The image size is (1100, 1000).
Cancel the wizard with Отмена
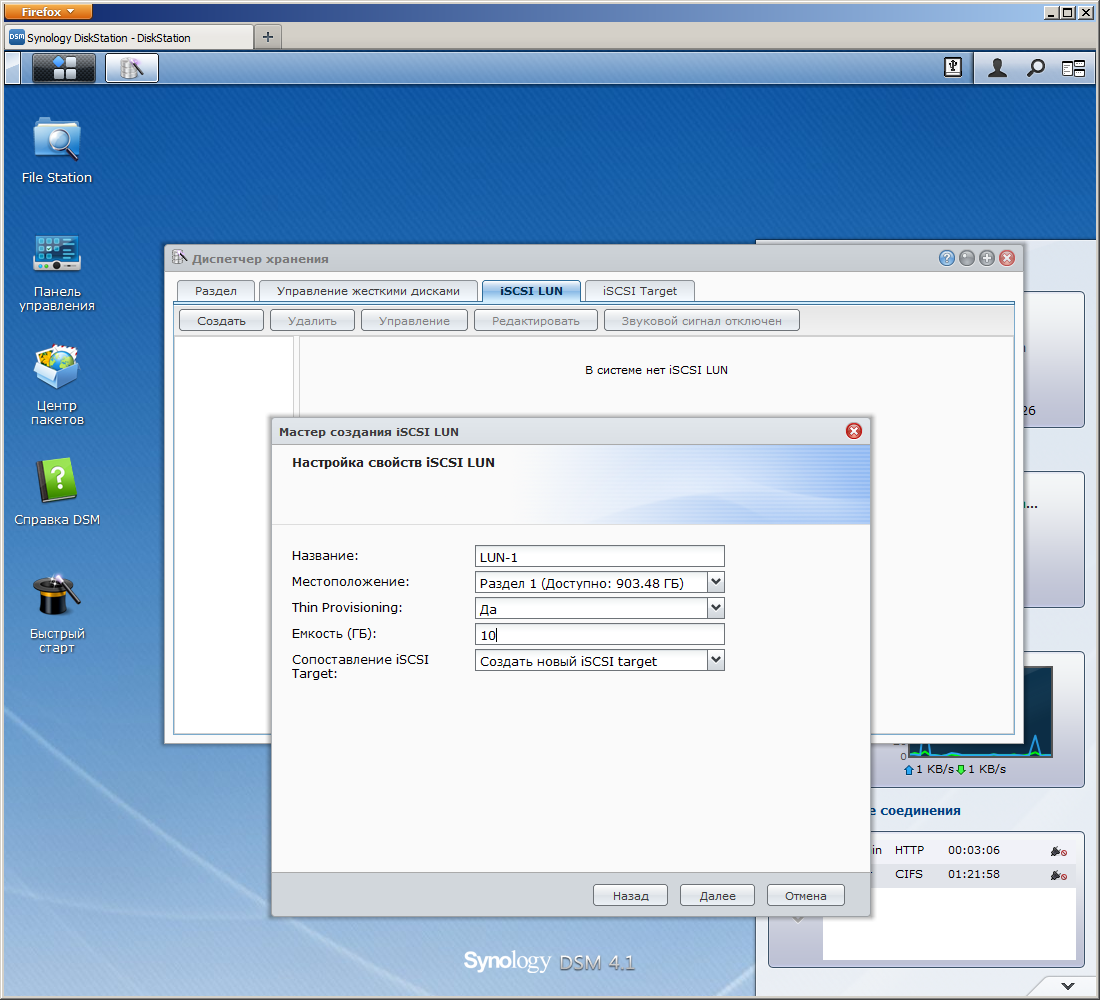click(805, 895)
